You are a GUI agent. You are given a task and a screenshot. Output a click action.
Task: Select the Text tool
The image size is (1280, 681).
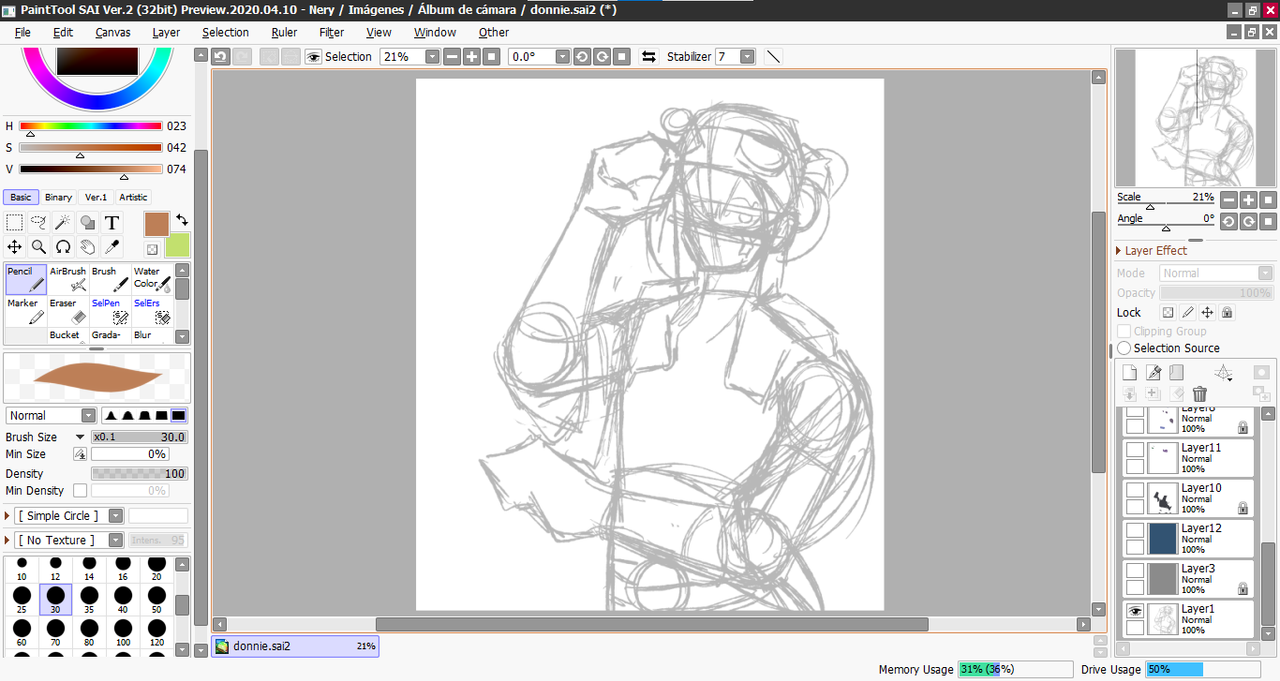112,223
